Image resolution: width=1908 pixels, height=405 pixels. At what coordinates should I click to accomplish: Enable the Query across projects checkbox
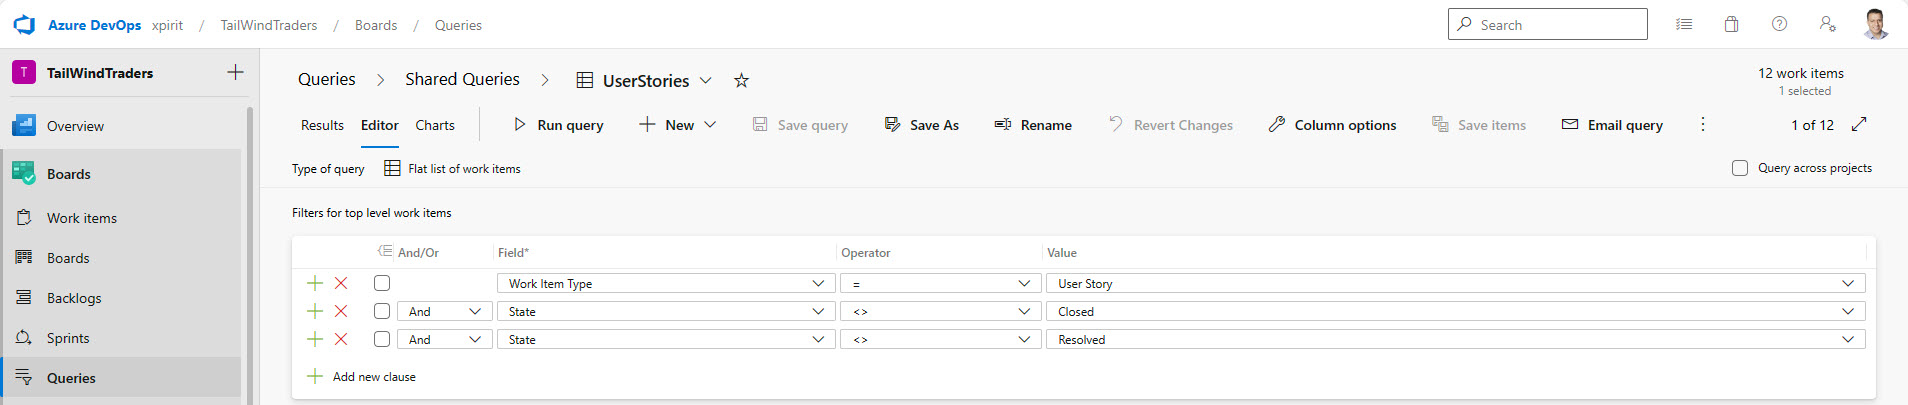[x=1740, y=168]
